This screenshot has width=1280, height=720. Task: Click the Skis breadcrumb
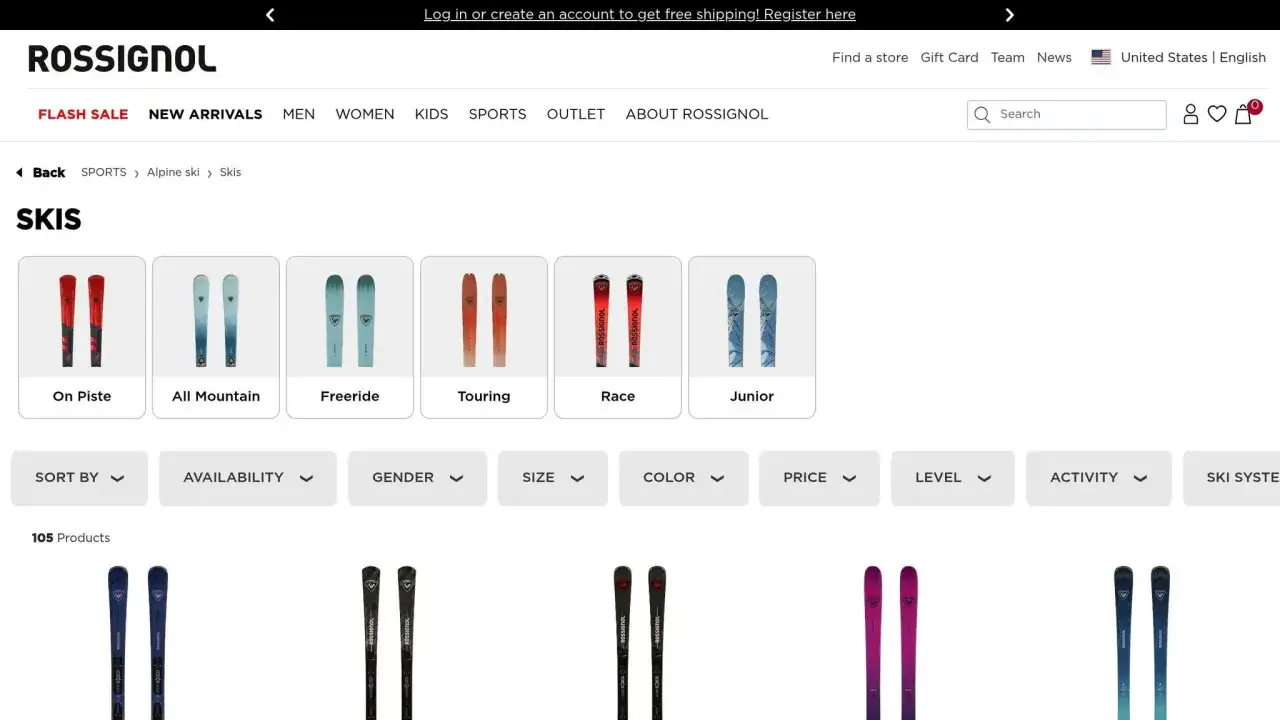(230, 172)
